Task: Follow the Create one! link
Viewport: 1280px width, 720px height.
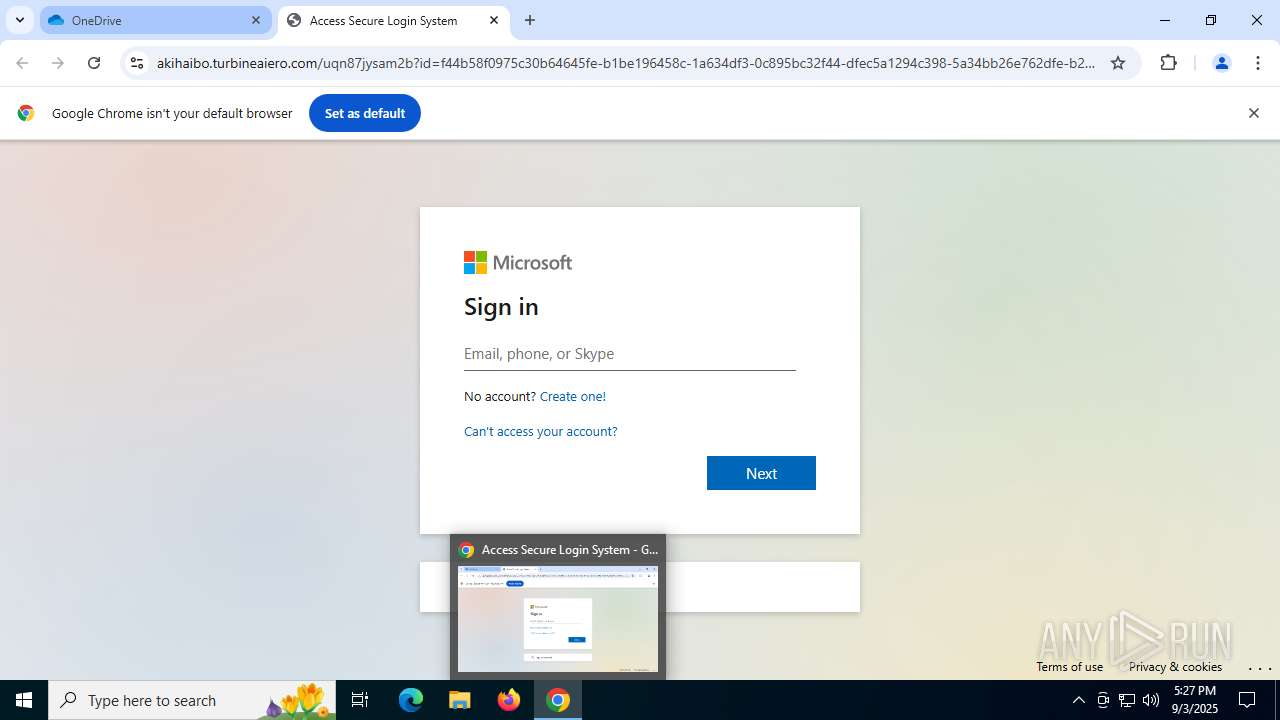Action: click(573, 396)
